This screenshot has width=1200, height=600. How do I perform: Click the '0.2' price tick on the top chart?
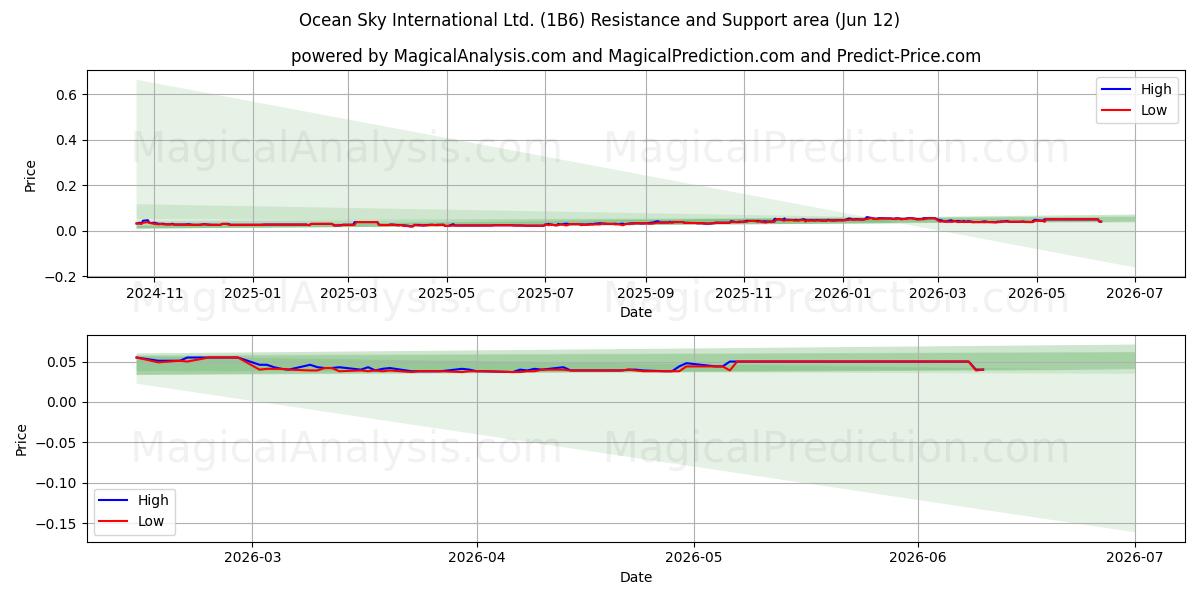click(69, 186)
